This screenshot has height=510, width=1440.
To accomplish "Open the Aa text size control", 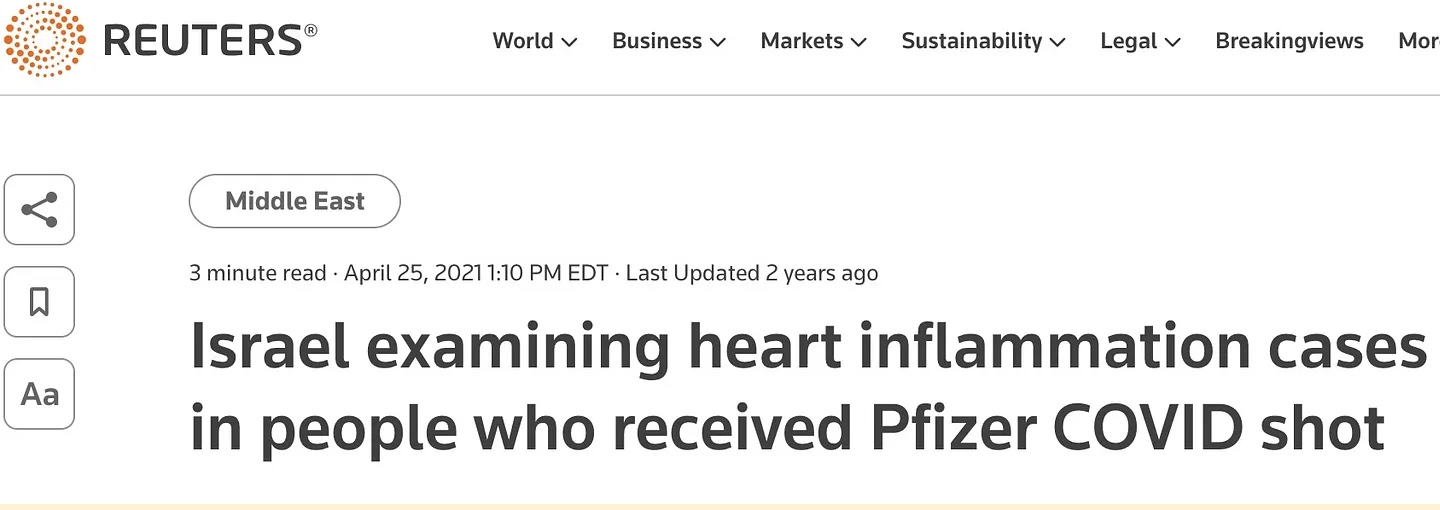I will 39,394.
